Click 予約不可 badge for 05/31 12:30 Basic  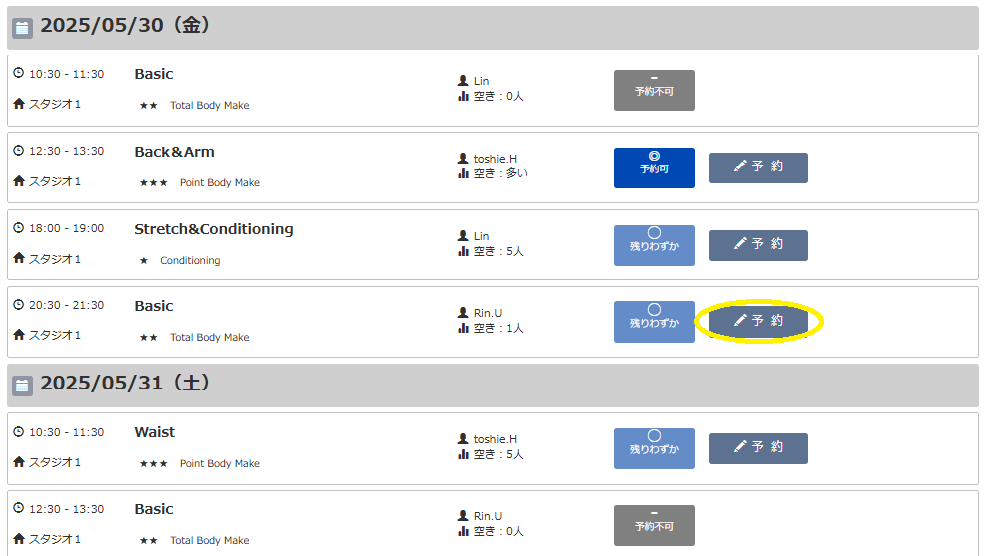654,525
